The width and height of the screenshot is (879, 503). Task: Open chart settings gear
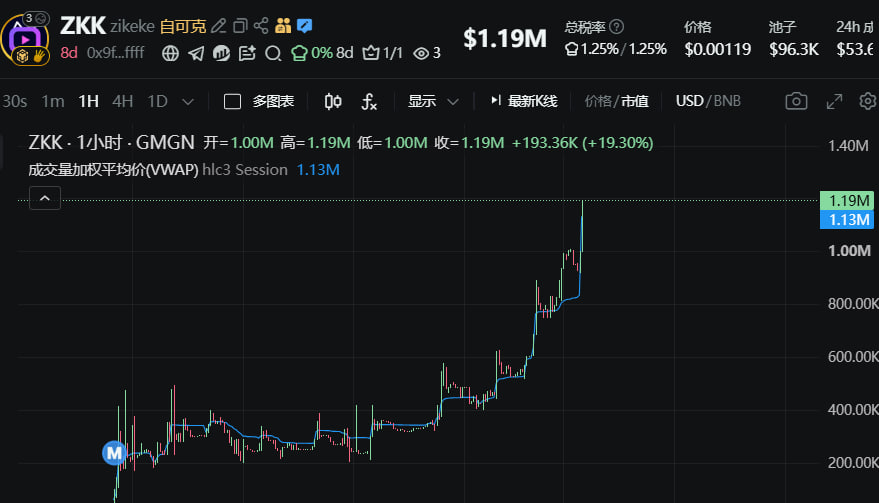(868, 101)
